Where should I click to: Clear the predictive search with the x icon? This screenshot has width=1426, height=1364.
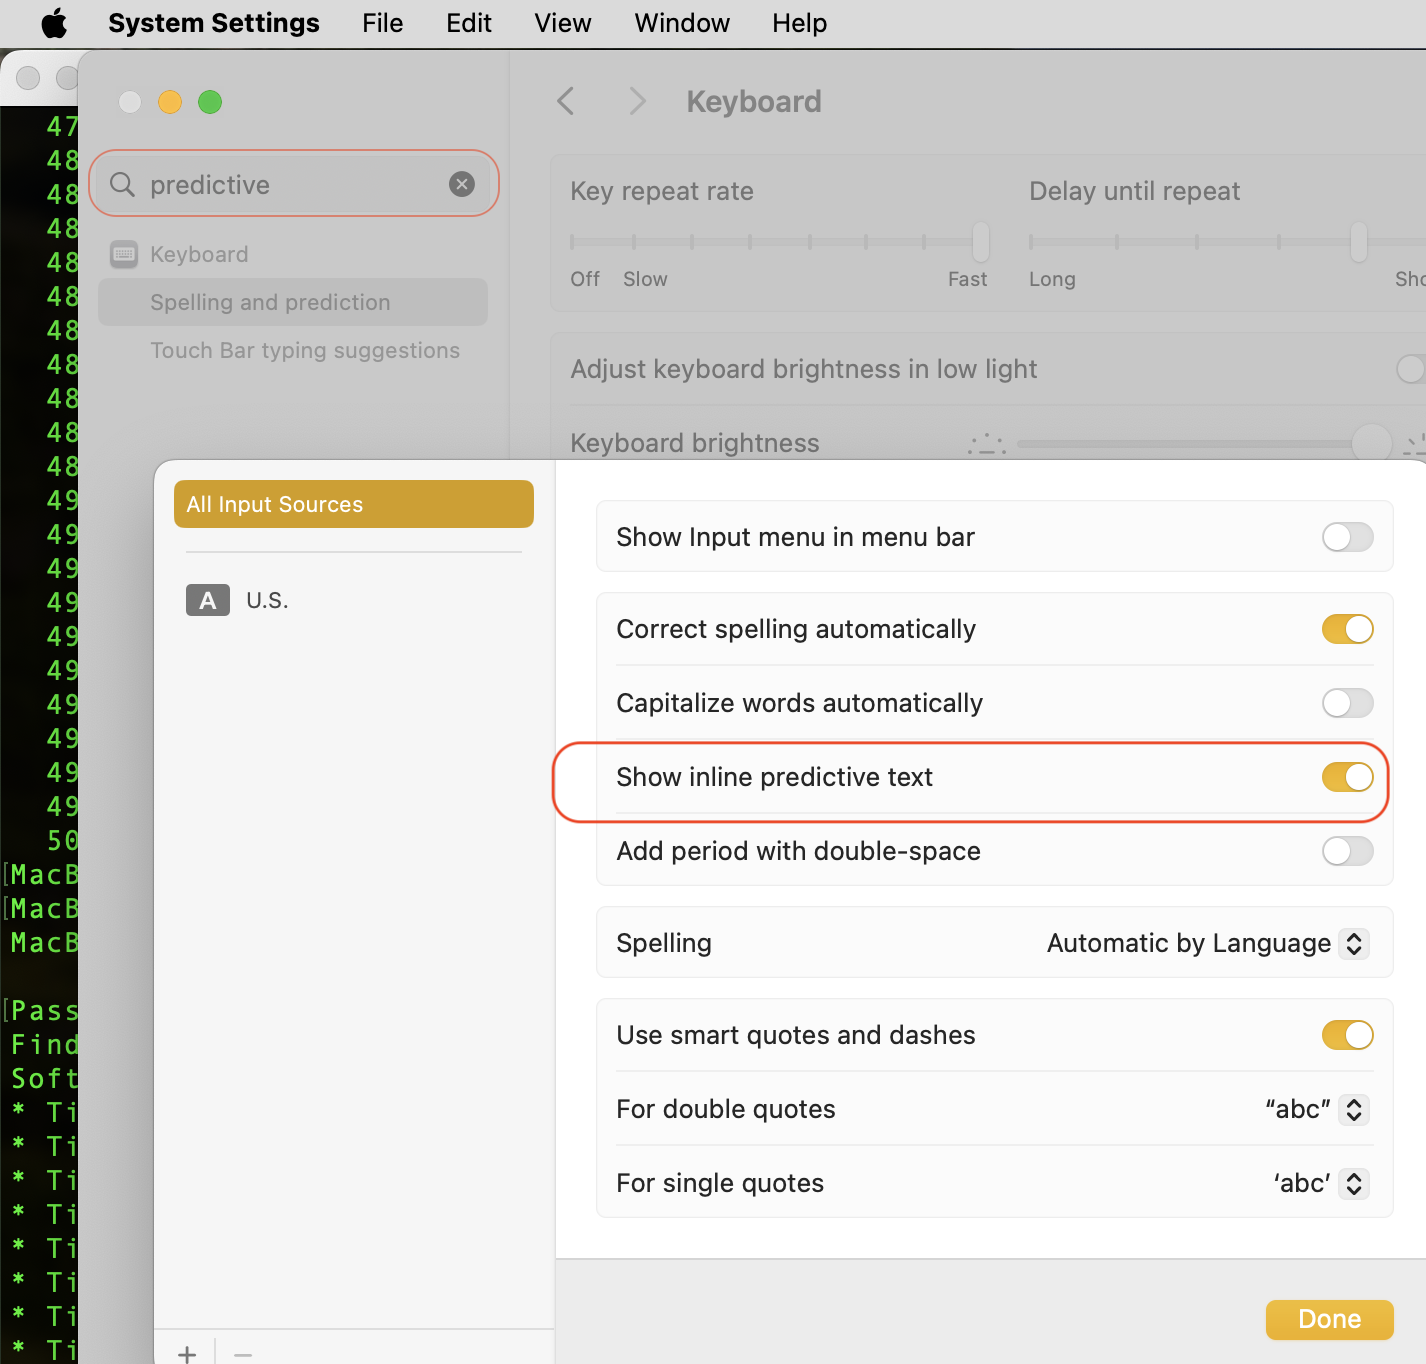tap(461, 184)
